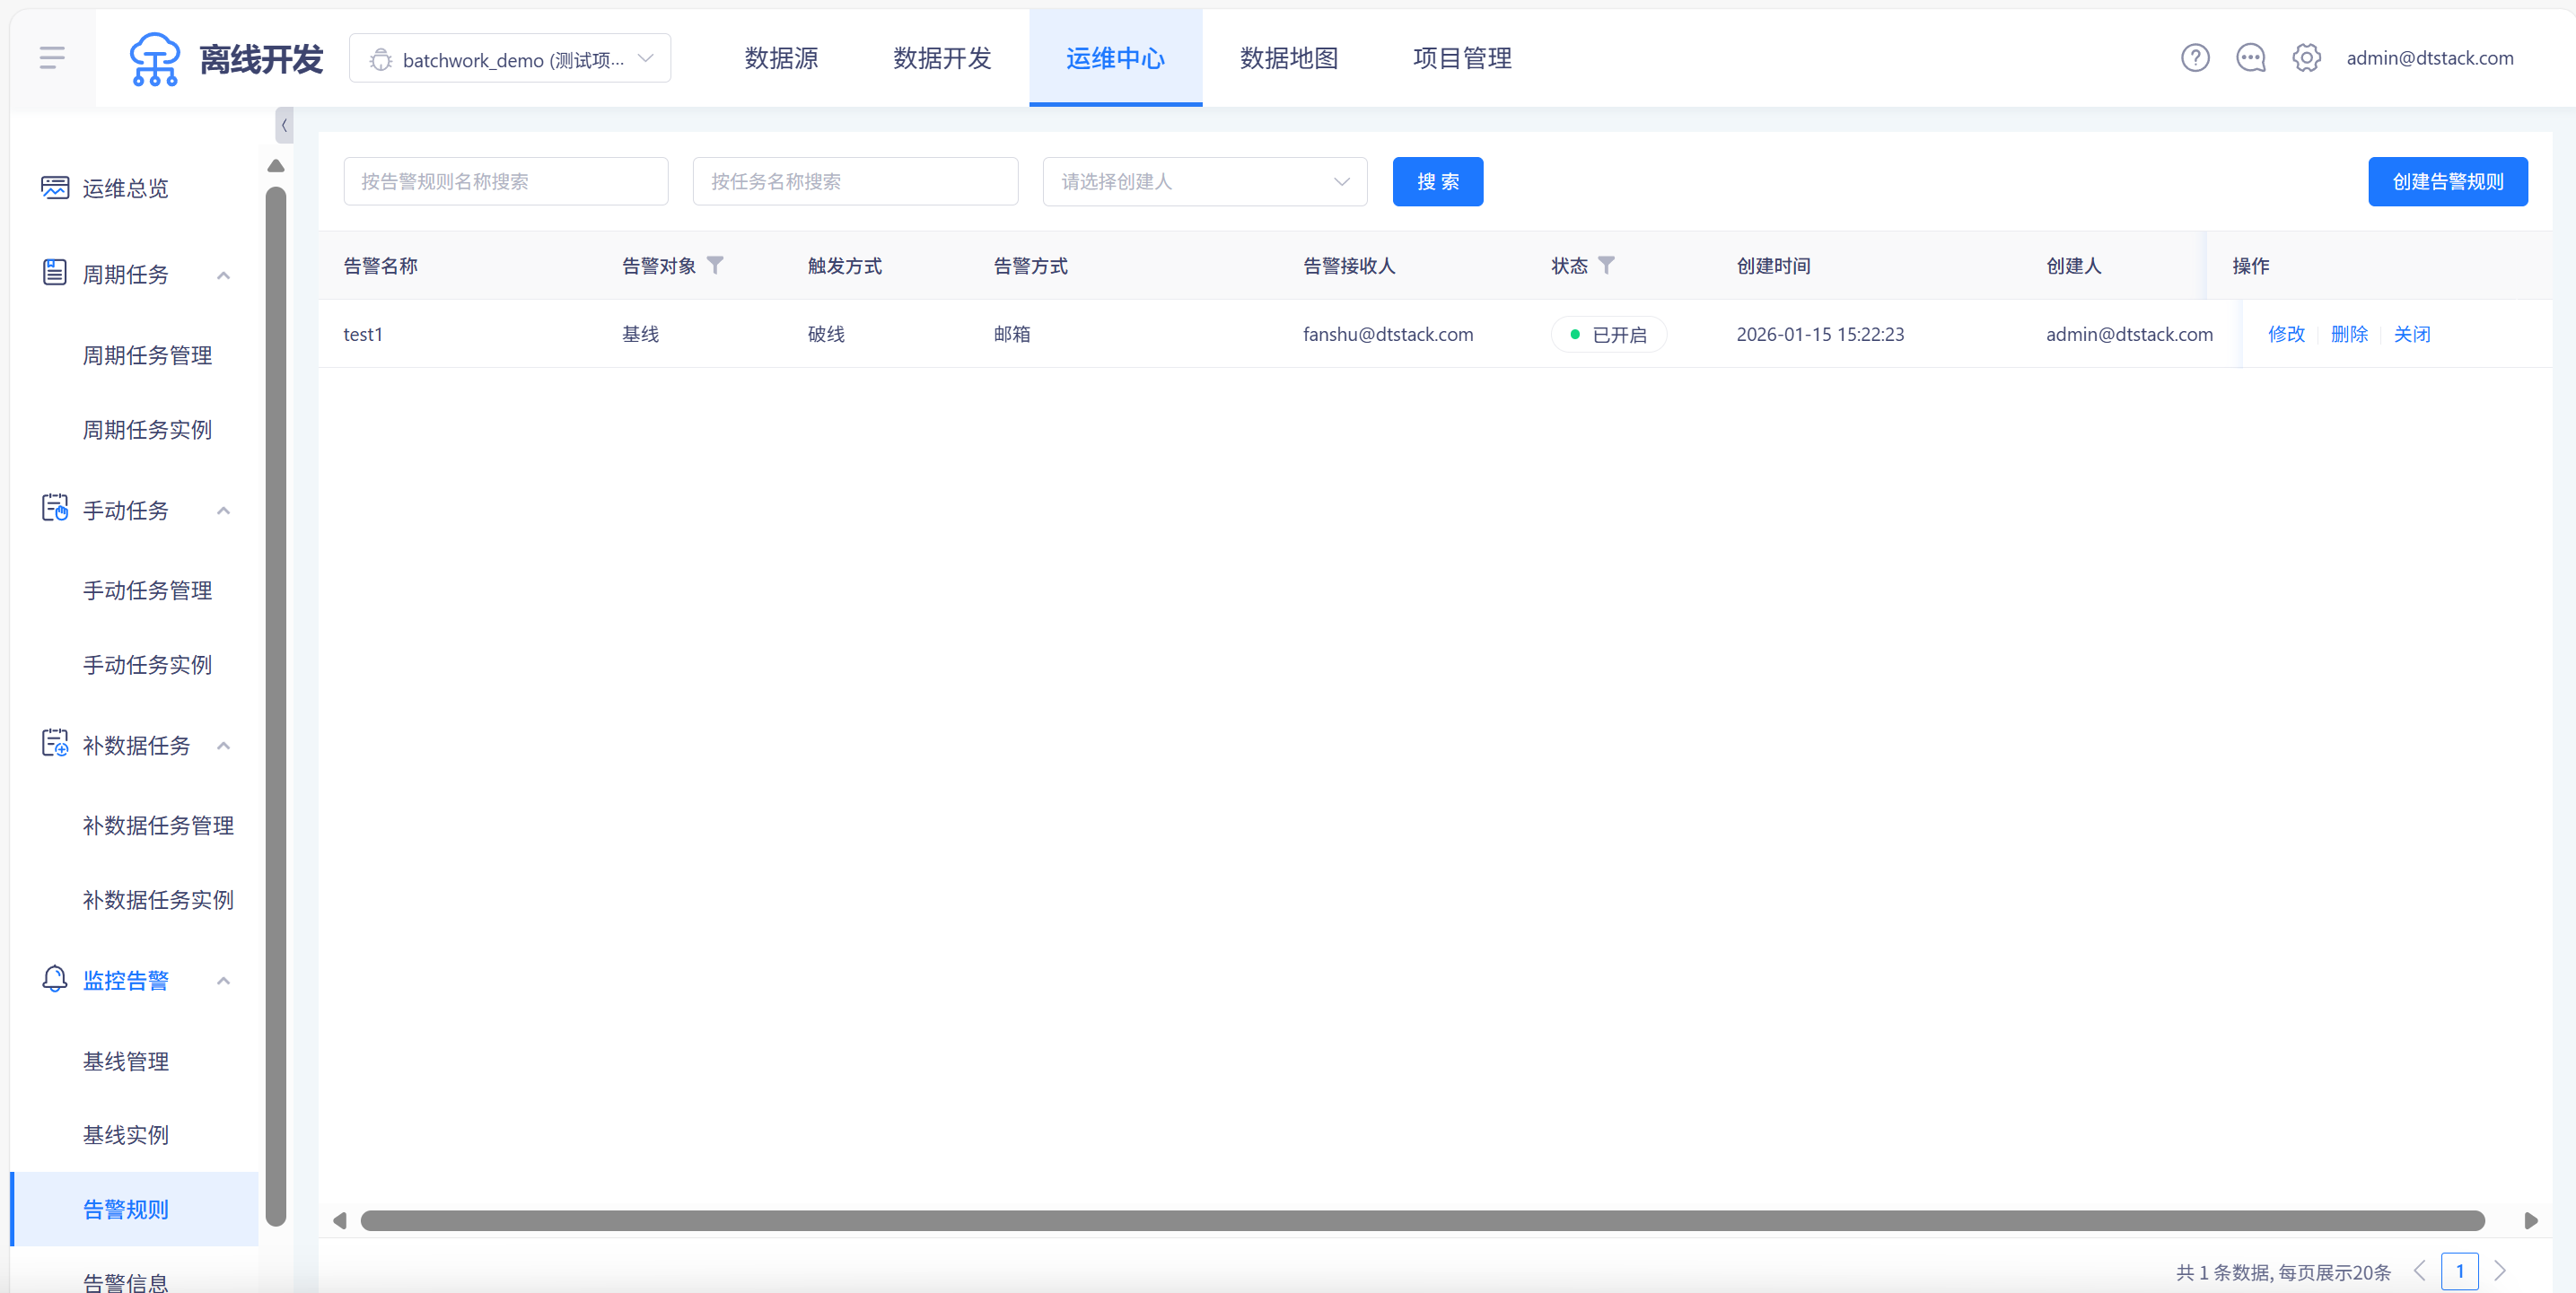This screenshot has width=2576, height=1293.
Task: Click 删除 for rule test1
Action: pos(2349,334)
